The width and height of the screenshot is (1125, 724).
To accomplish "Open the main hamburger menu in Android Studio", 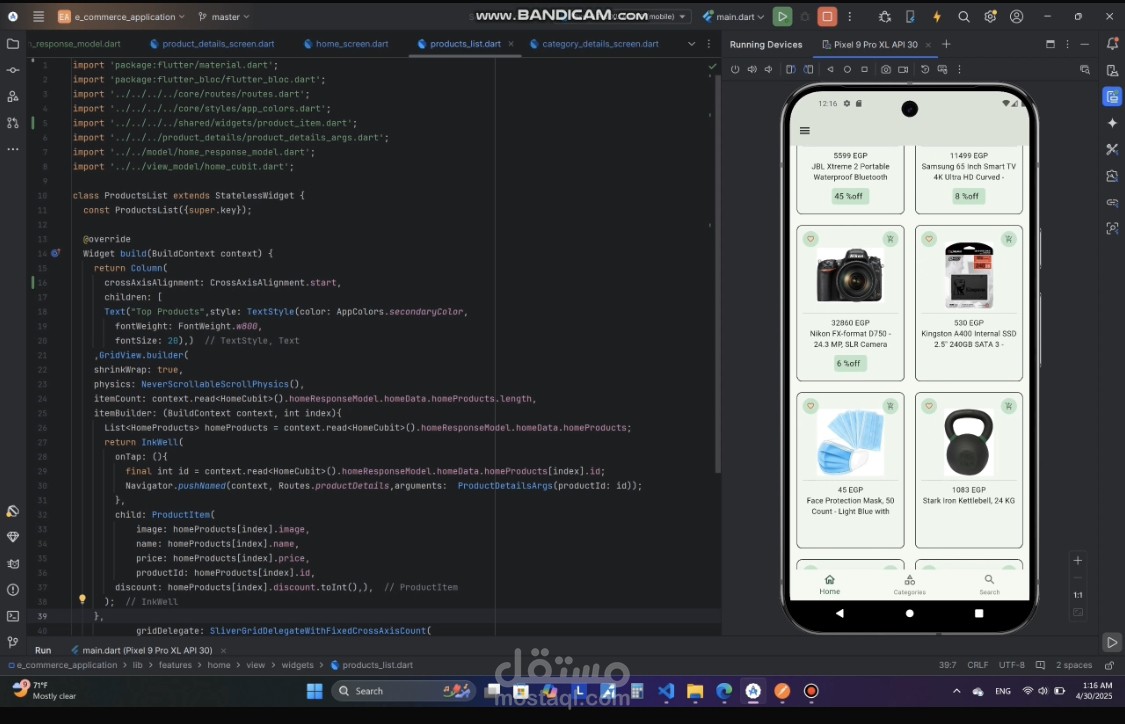I will 39,17.
